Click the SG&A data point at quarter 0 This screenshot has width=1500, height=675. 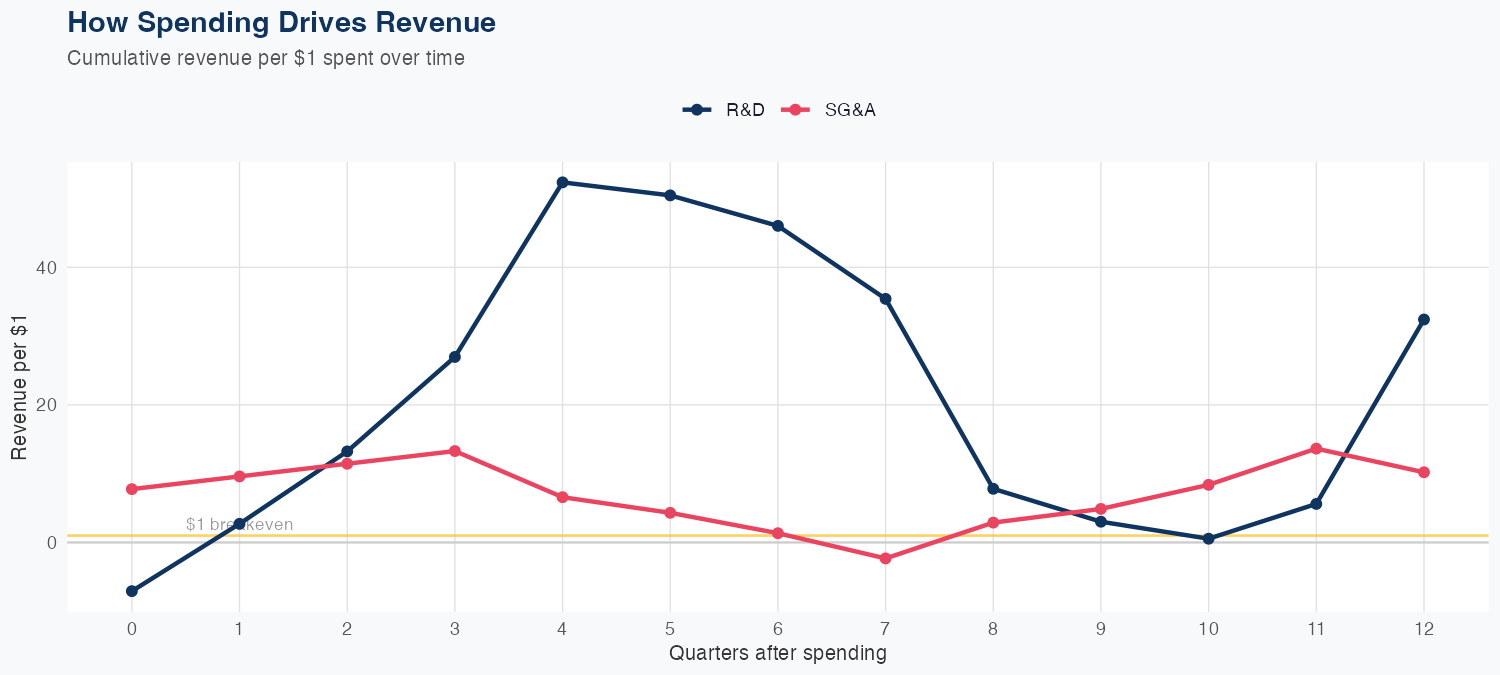[x=132, y=489]
